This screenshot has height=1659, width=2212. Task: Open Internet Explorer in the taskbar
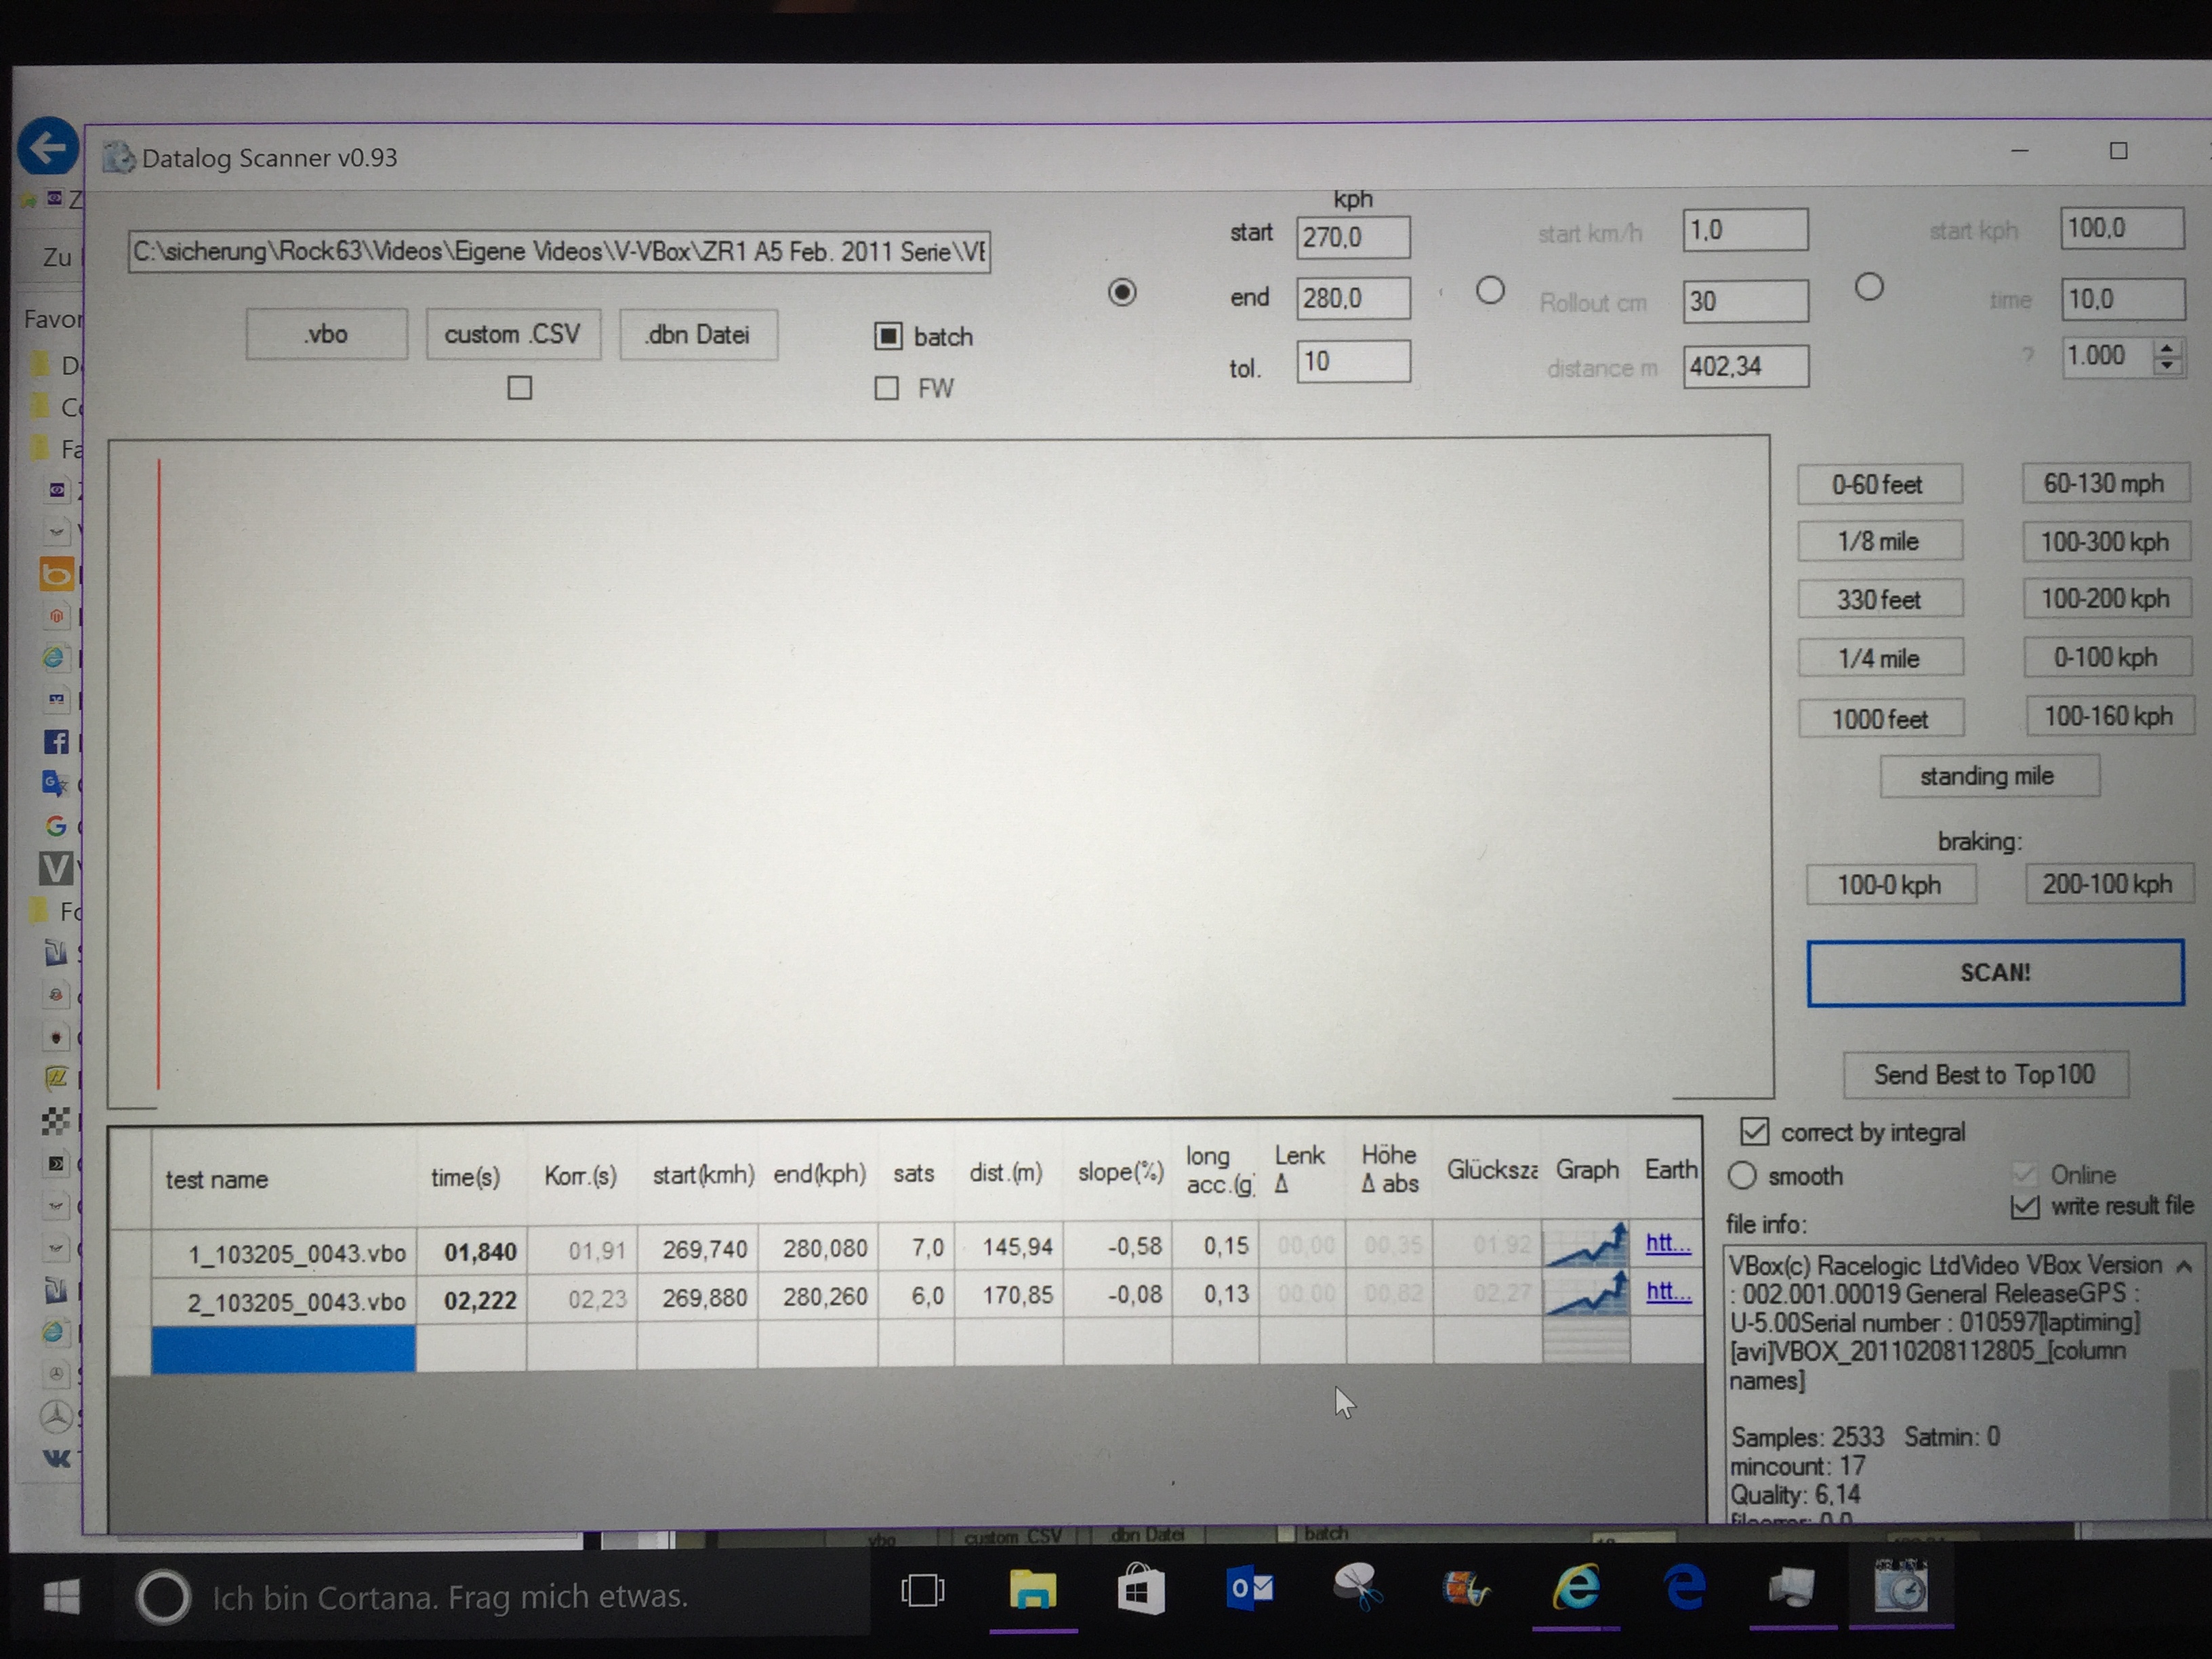coord(1576,1588)
